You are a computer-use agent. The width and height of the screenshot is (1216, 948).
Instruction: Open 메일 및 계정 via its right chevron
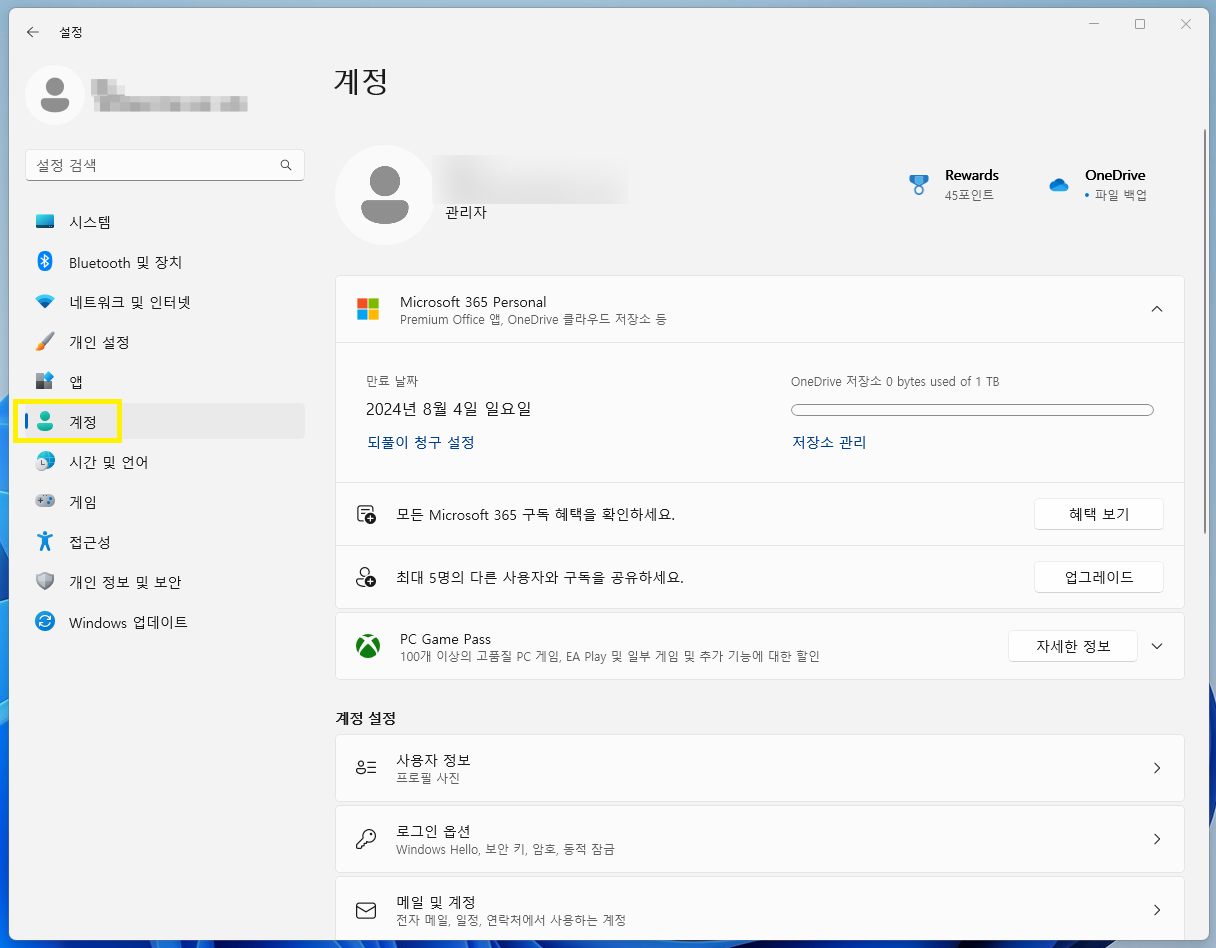(1157, 910)
